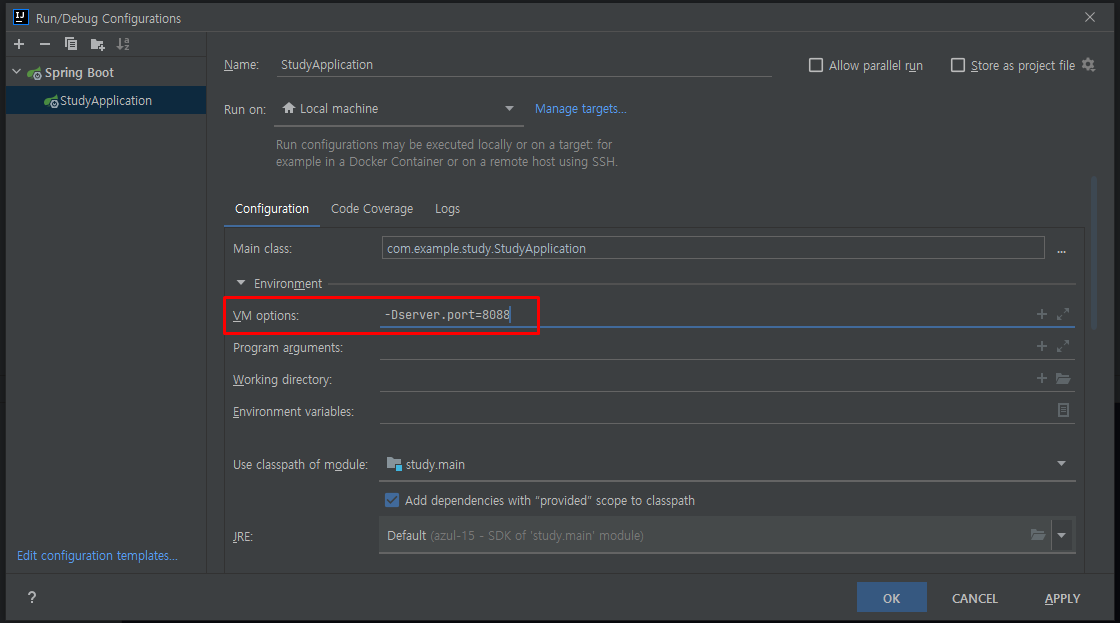Enable Allow parallel run
The width and height of the screenshot is (1120, 623).
[816, 65]
